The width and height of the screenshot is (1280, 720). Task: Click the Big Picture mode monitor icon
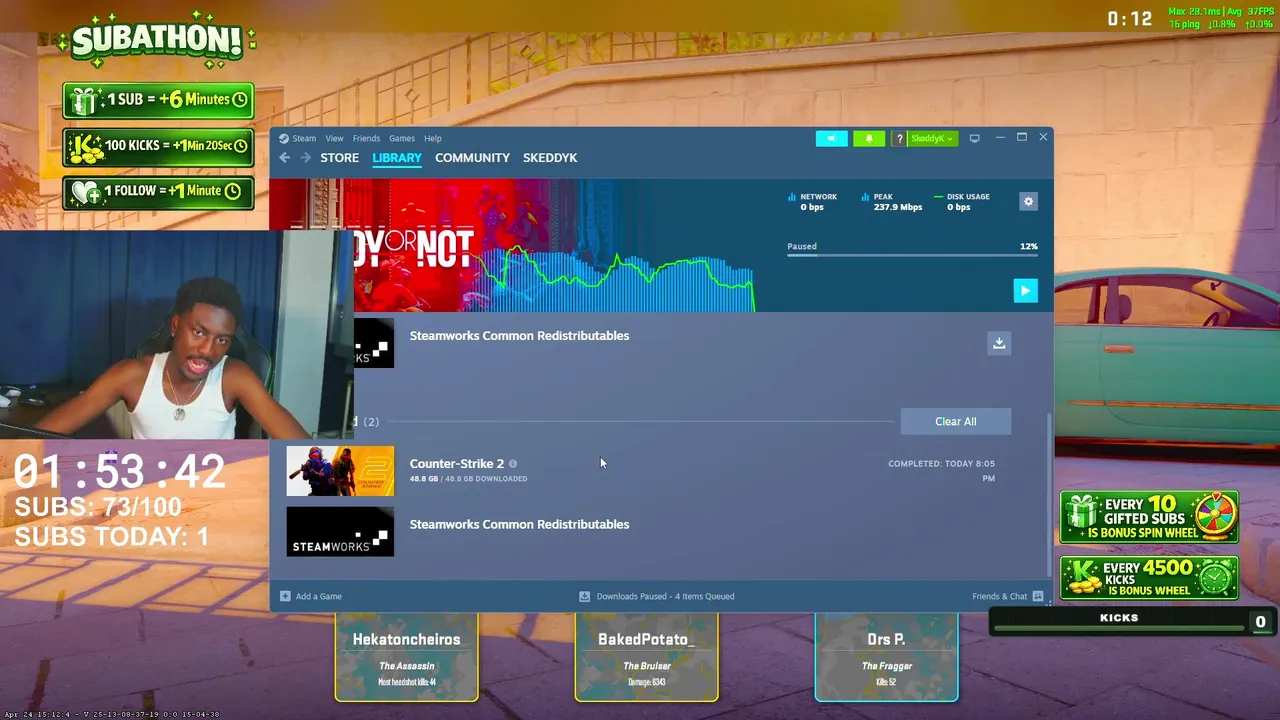[975, 138]
